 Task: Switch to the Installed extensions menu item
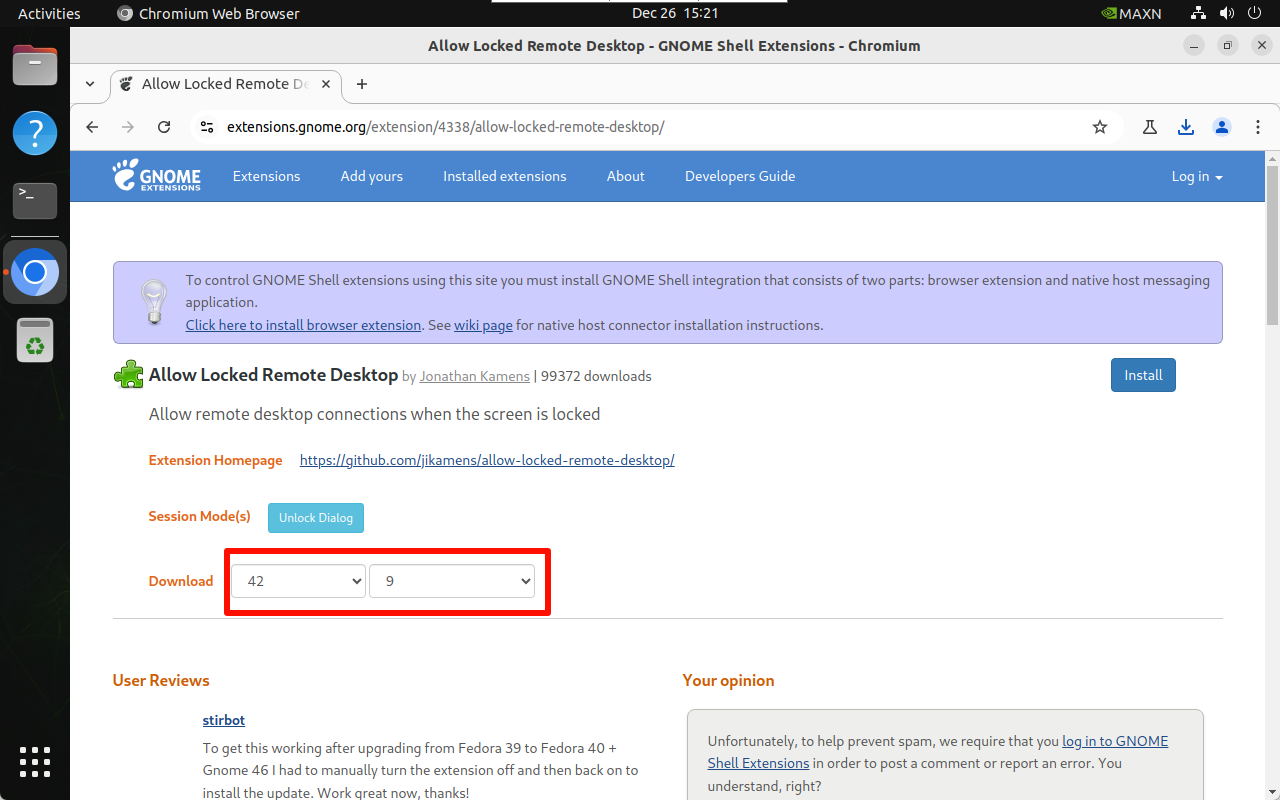504,176
